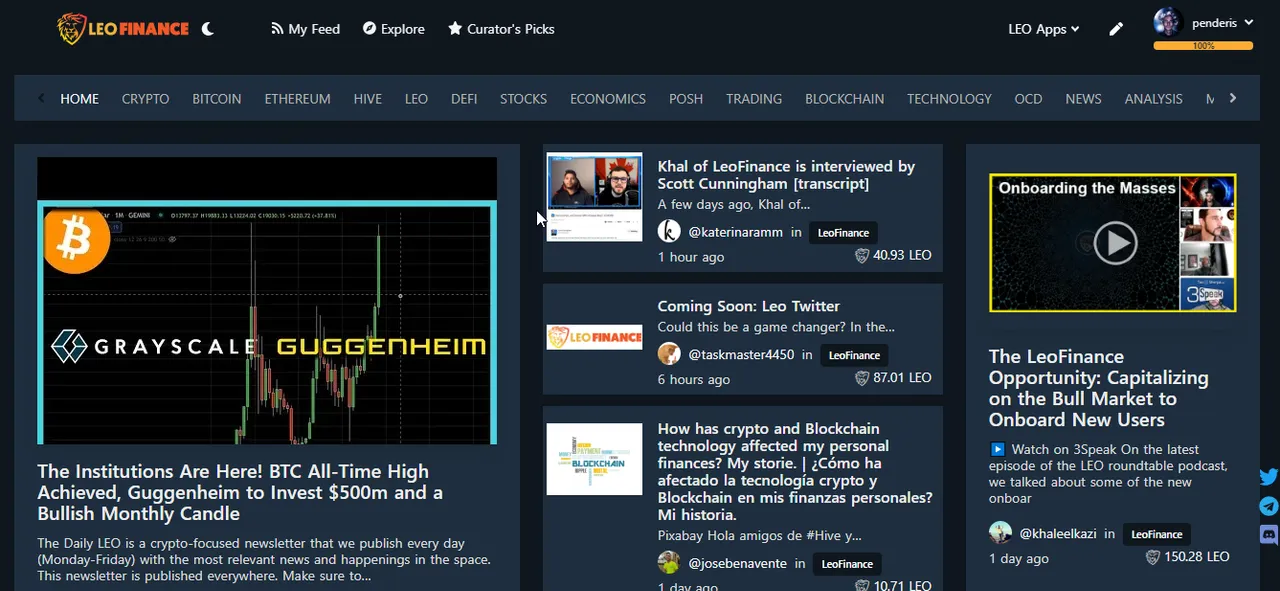
Task: Click @katerinaramm avatar icon
Action: pyautogui.click(x=669, y=231)
